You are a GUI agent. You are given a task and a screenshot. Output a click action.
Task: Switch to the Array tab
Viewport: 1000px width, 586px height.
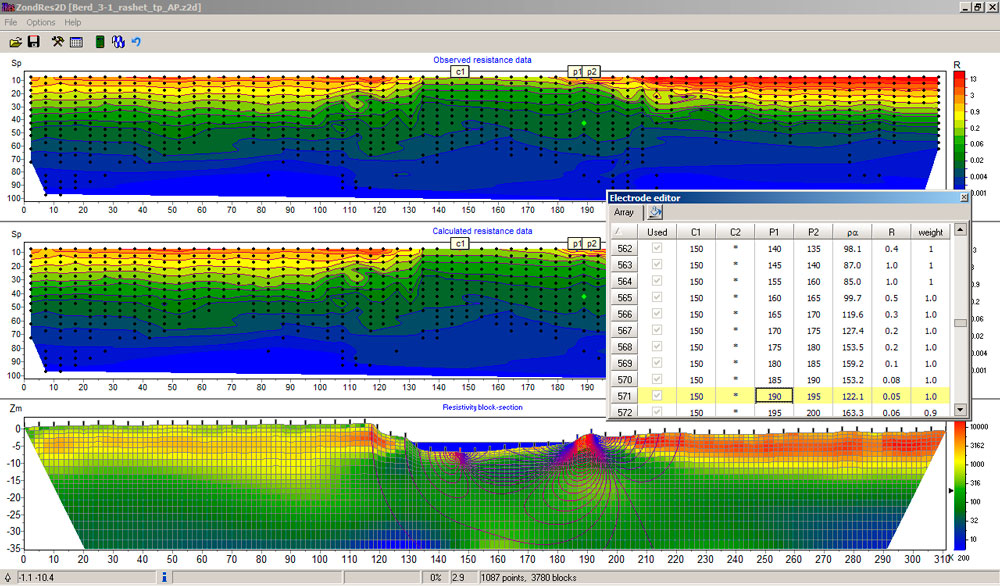[624, 212]
